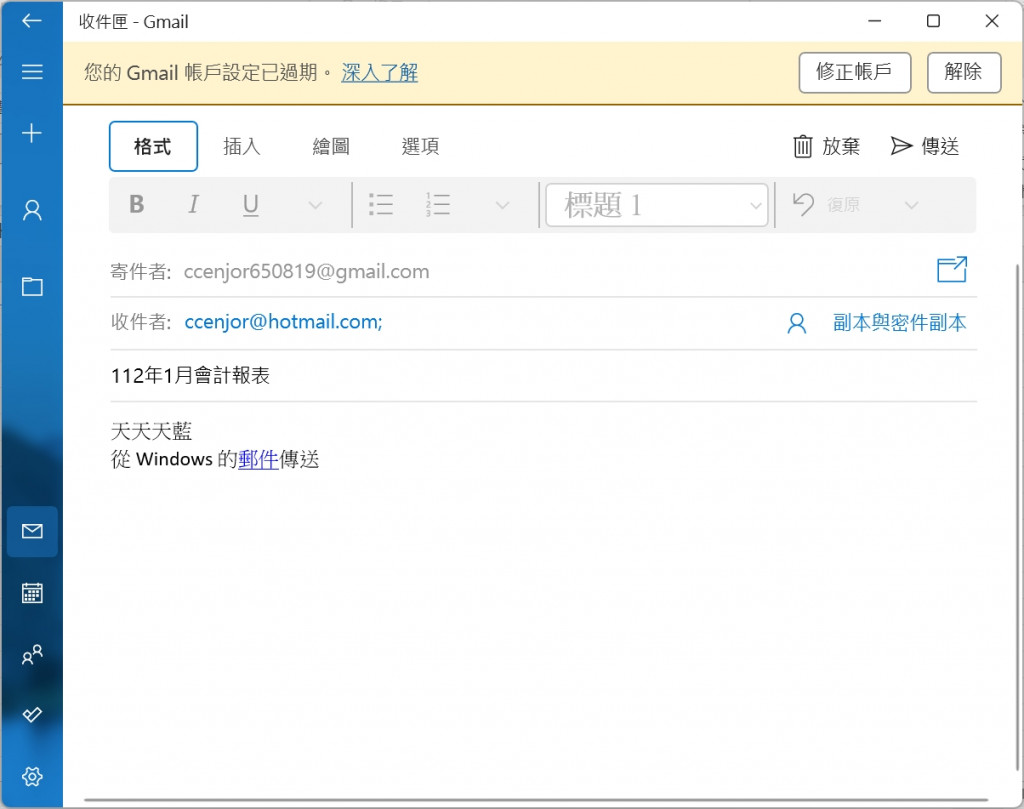Maximize the mail window
The width and height of the screenshot is (1024, 809).
[x=933, y=21]
